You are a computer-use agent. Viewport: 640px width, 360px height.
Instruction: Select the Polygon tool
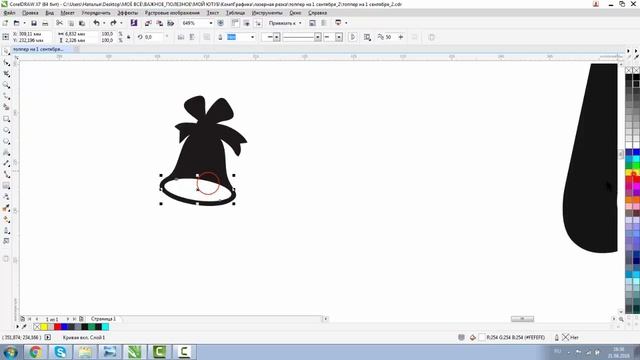(x=6, y=141)
